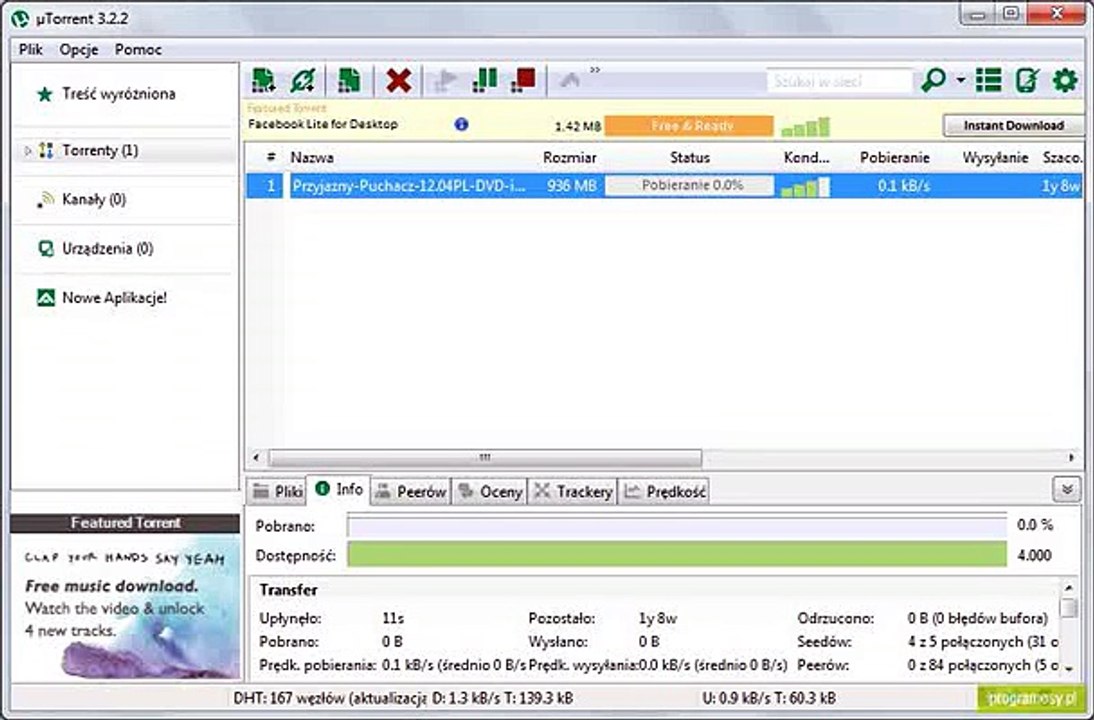1094x720 pixels.
Task: Sort by the Status column header
Action: [x=689, y=158]
